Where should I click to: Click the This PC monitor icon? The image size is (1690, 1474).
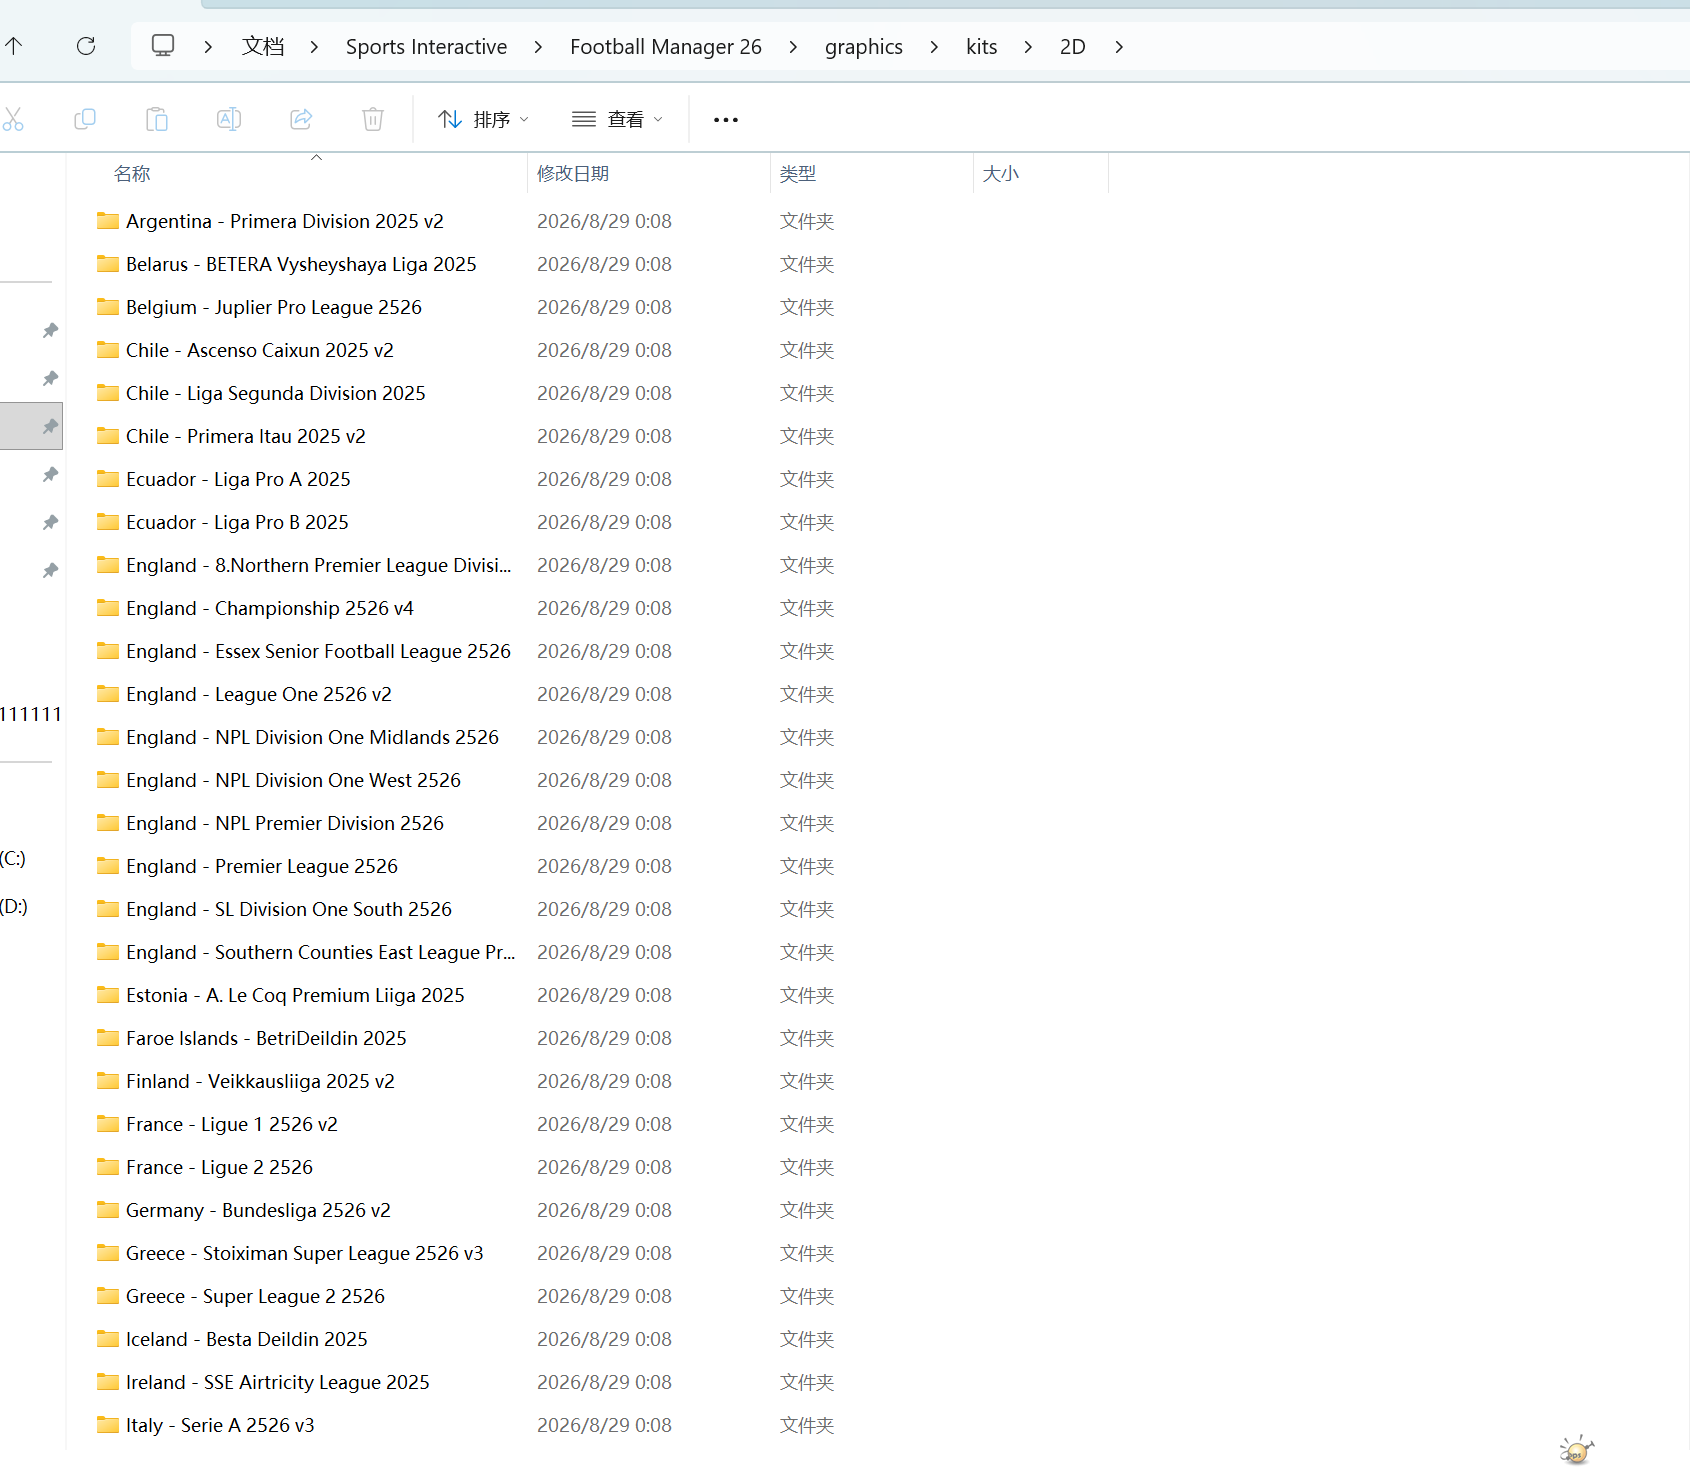(163, 46)
